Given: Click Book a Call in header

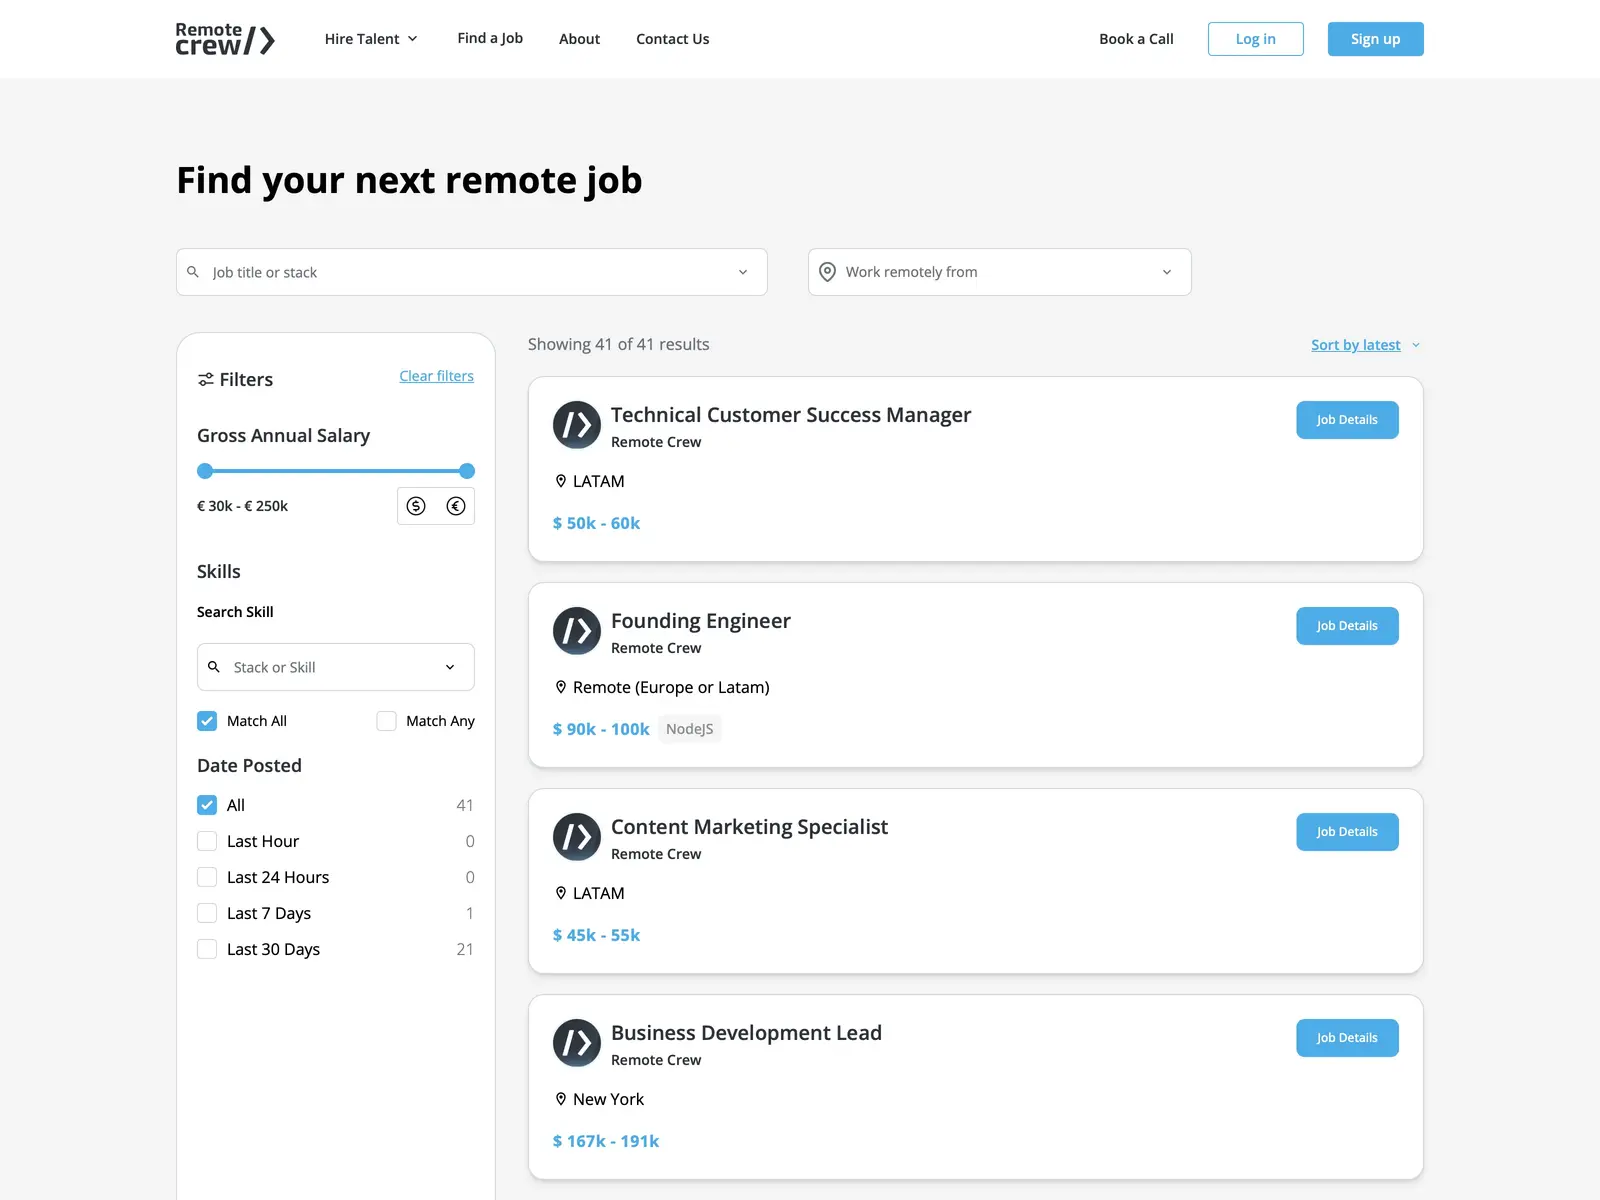Looking at the screenshot, I should (x=1136, y=39).
